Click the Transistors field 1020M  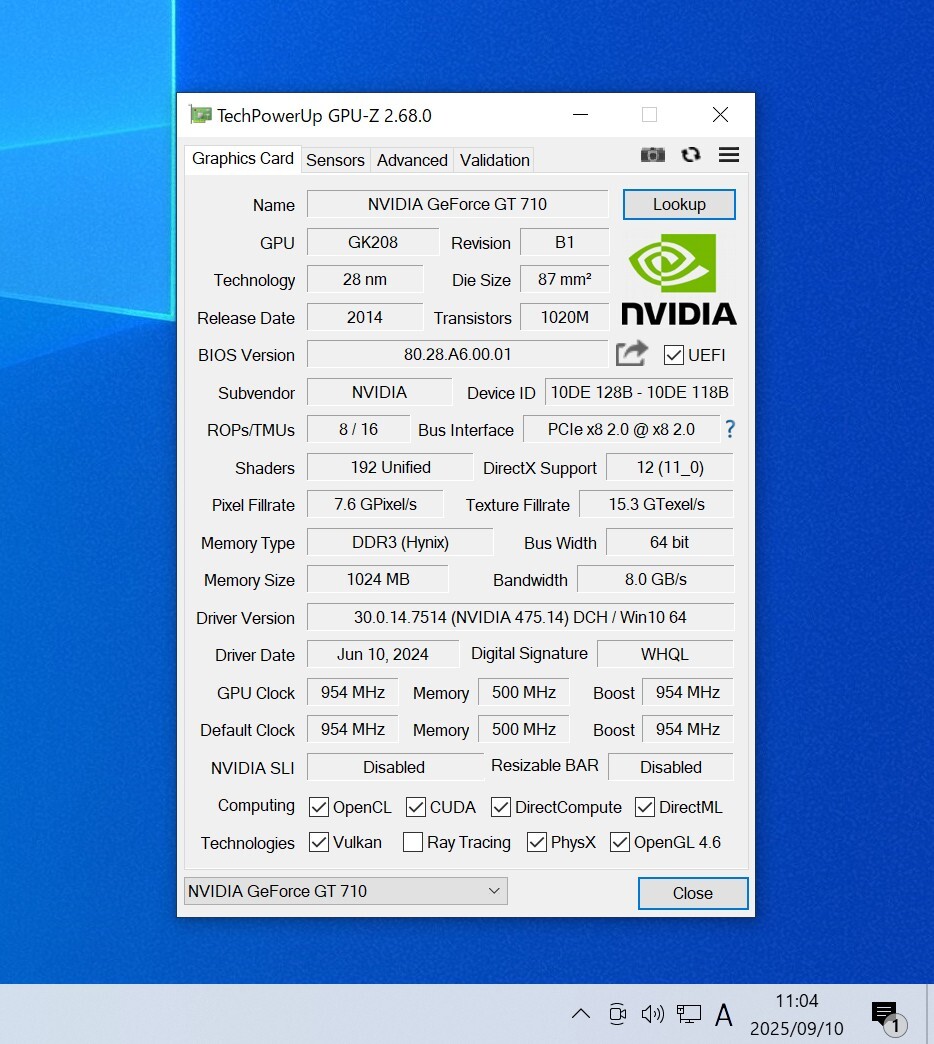point(565,317)
